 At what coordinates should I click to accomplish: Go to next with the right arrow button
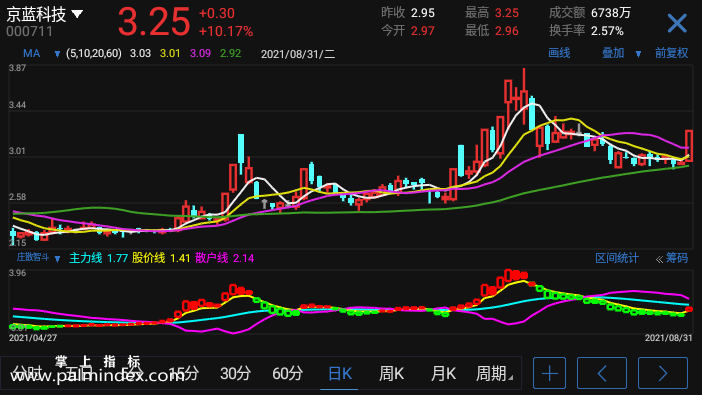coord(663,373)
